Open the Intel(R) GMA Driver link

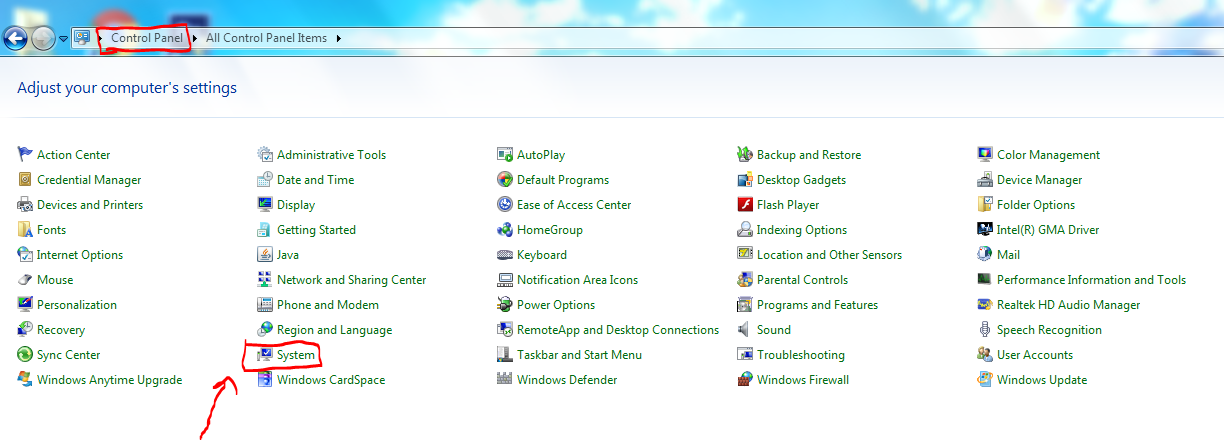[x=1048, y=230]
